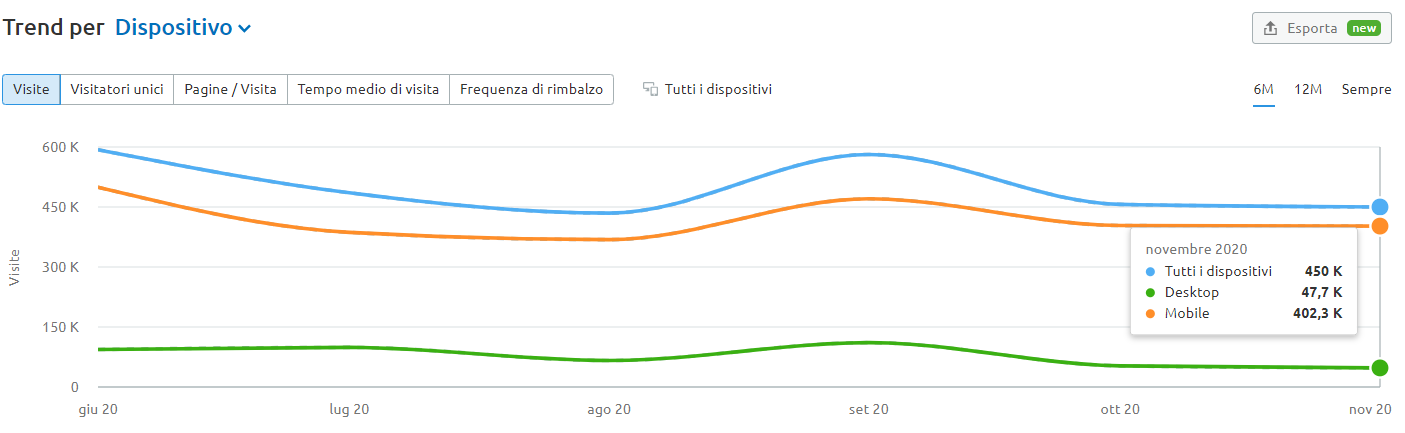The width and height of the screenshot is (1405, 433).
Task: Click orange Mobile endpoint marker on chart
Action: (x=1380, y=226)
